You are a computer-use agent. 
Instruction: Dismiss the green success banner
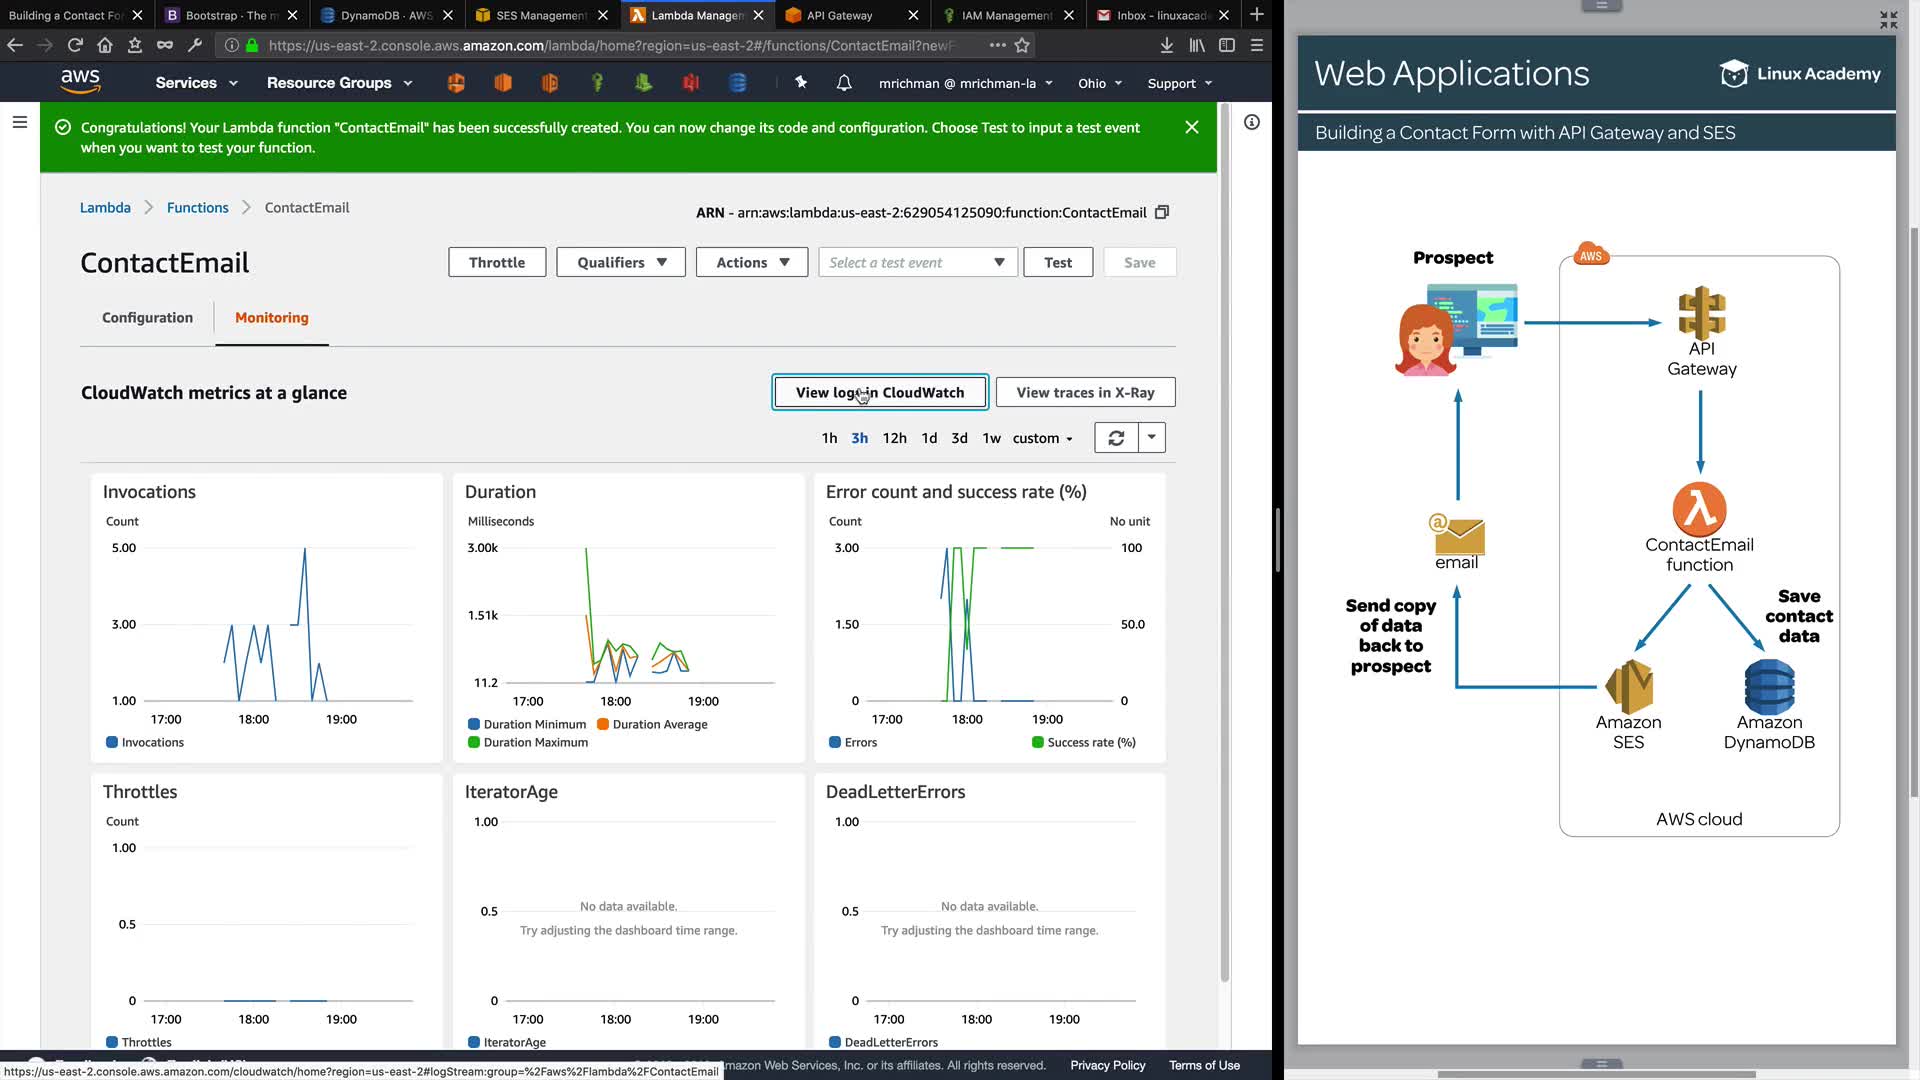1192,127
